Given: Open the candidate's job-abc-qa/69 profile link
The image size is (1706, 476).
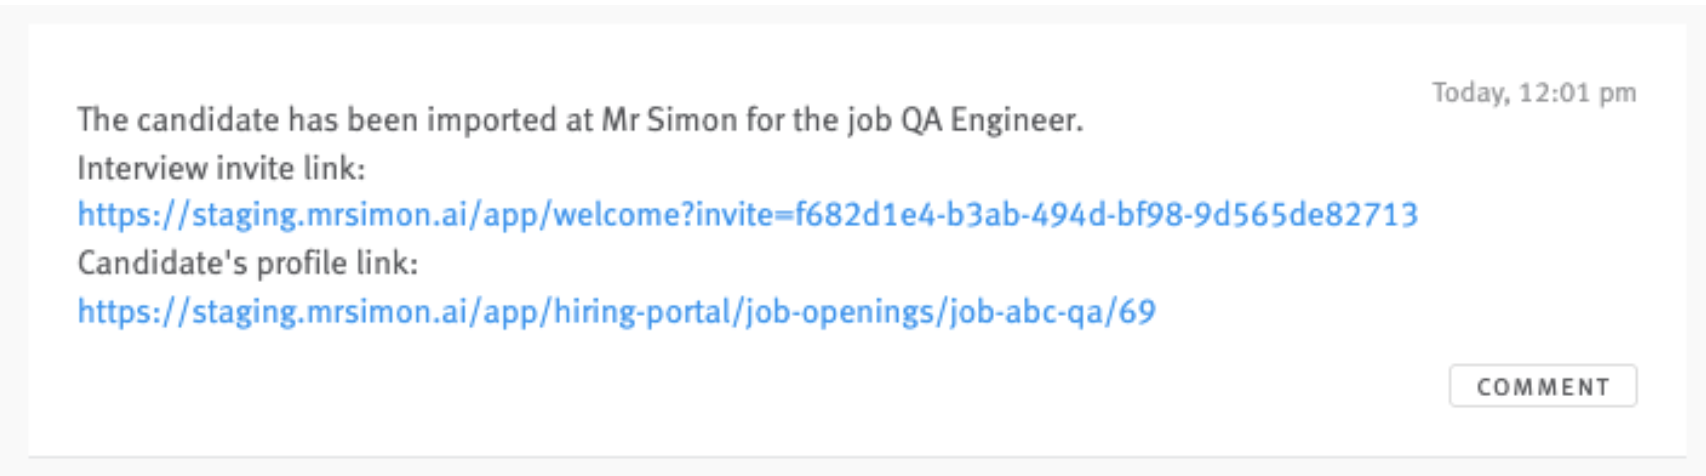Looking at the screenshot, I should click(617, 312).
